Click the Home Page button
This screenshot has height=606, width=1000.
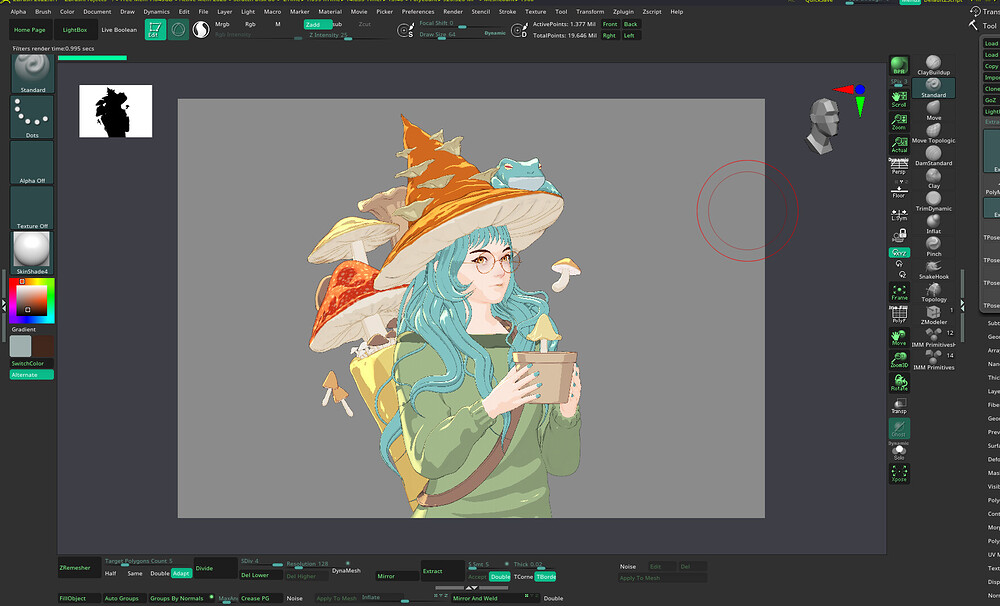click(x=30, y=30)
